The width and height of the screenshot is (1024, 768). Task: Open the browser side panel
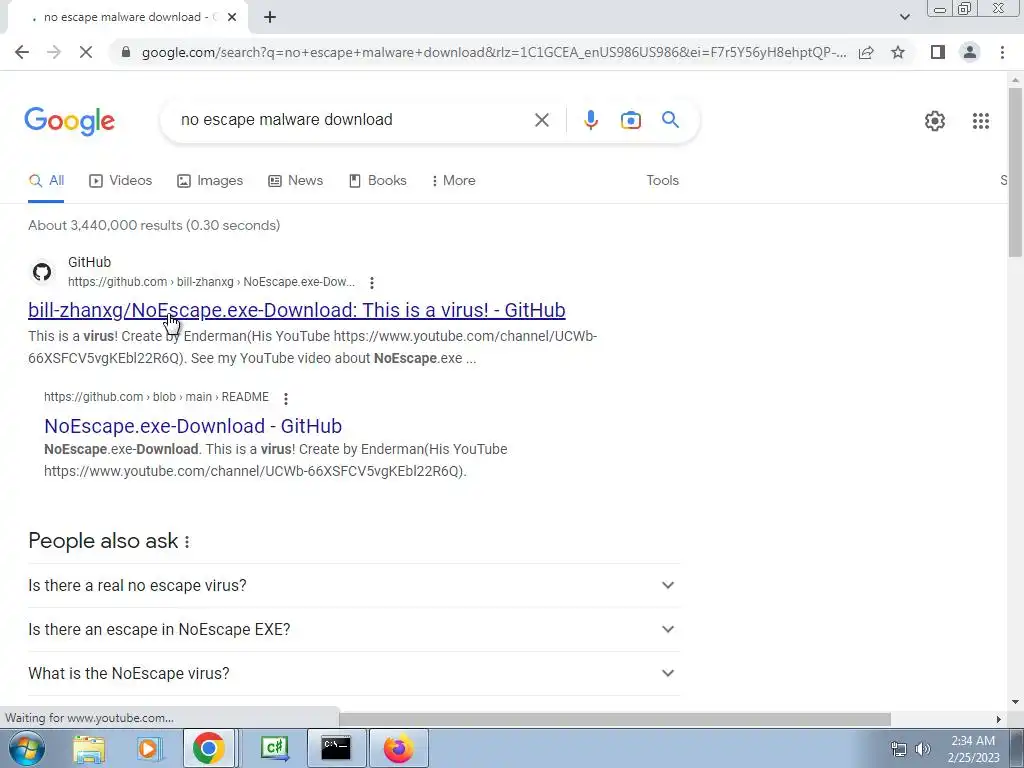coord(938,52)
